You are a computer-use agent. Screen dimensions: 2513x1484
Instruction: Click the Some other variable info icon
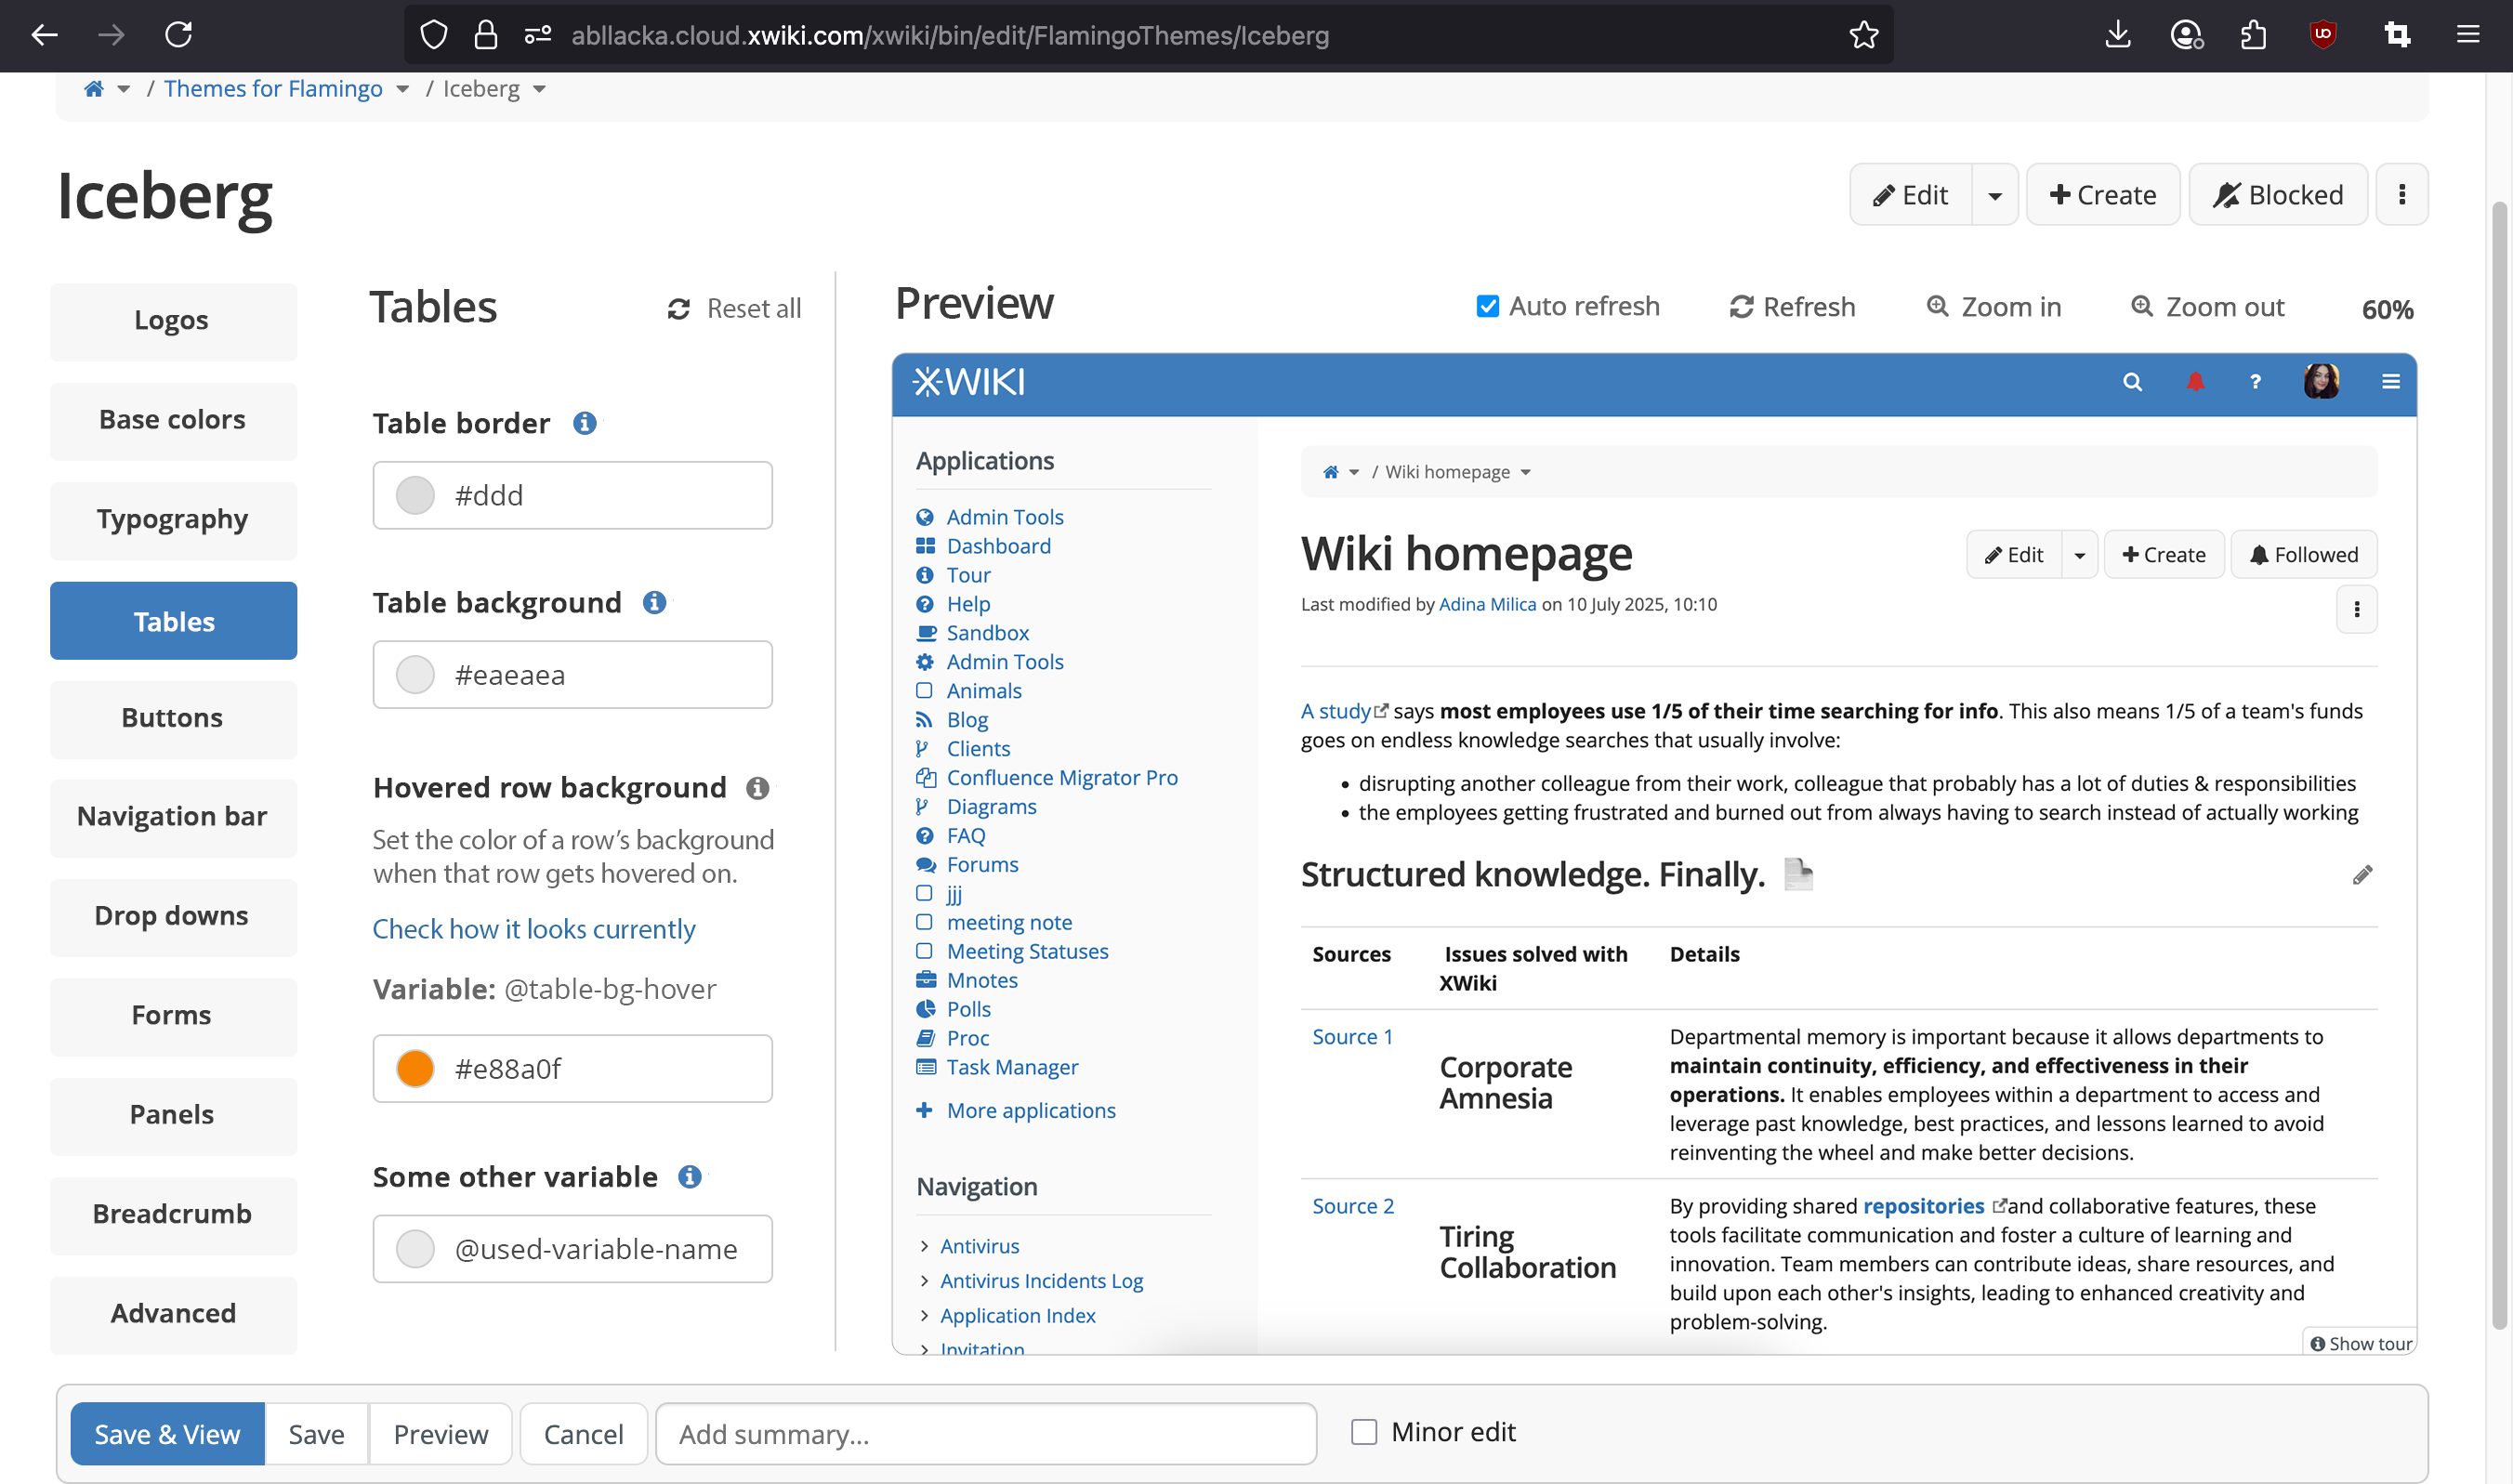[x=690, y=1177]
